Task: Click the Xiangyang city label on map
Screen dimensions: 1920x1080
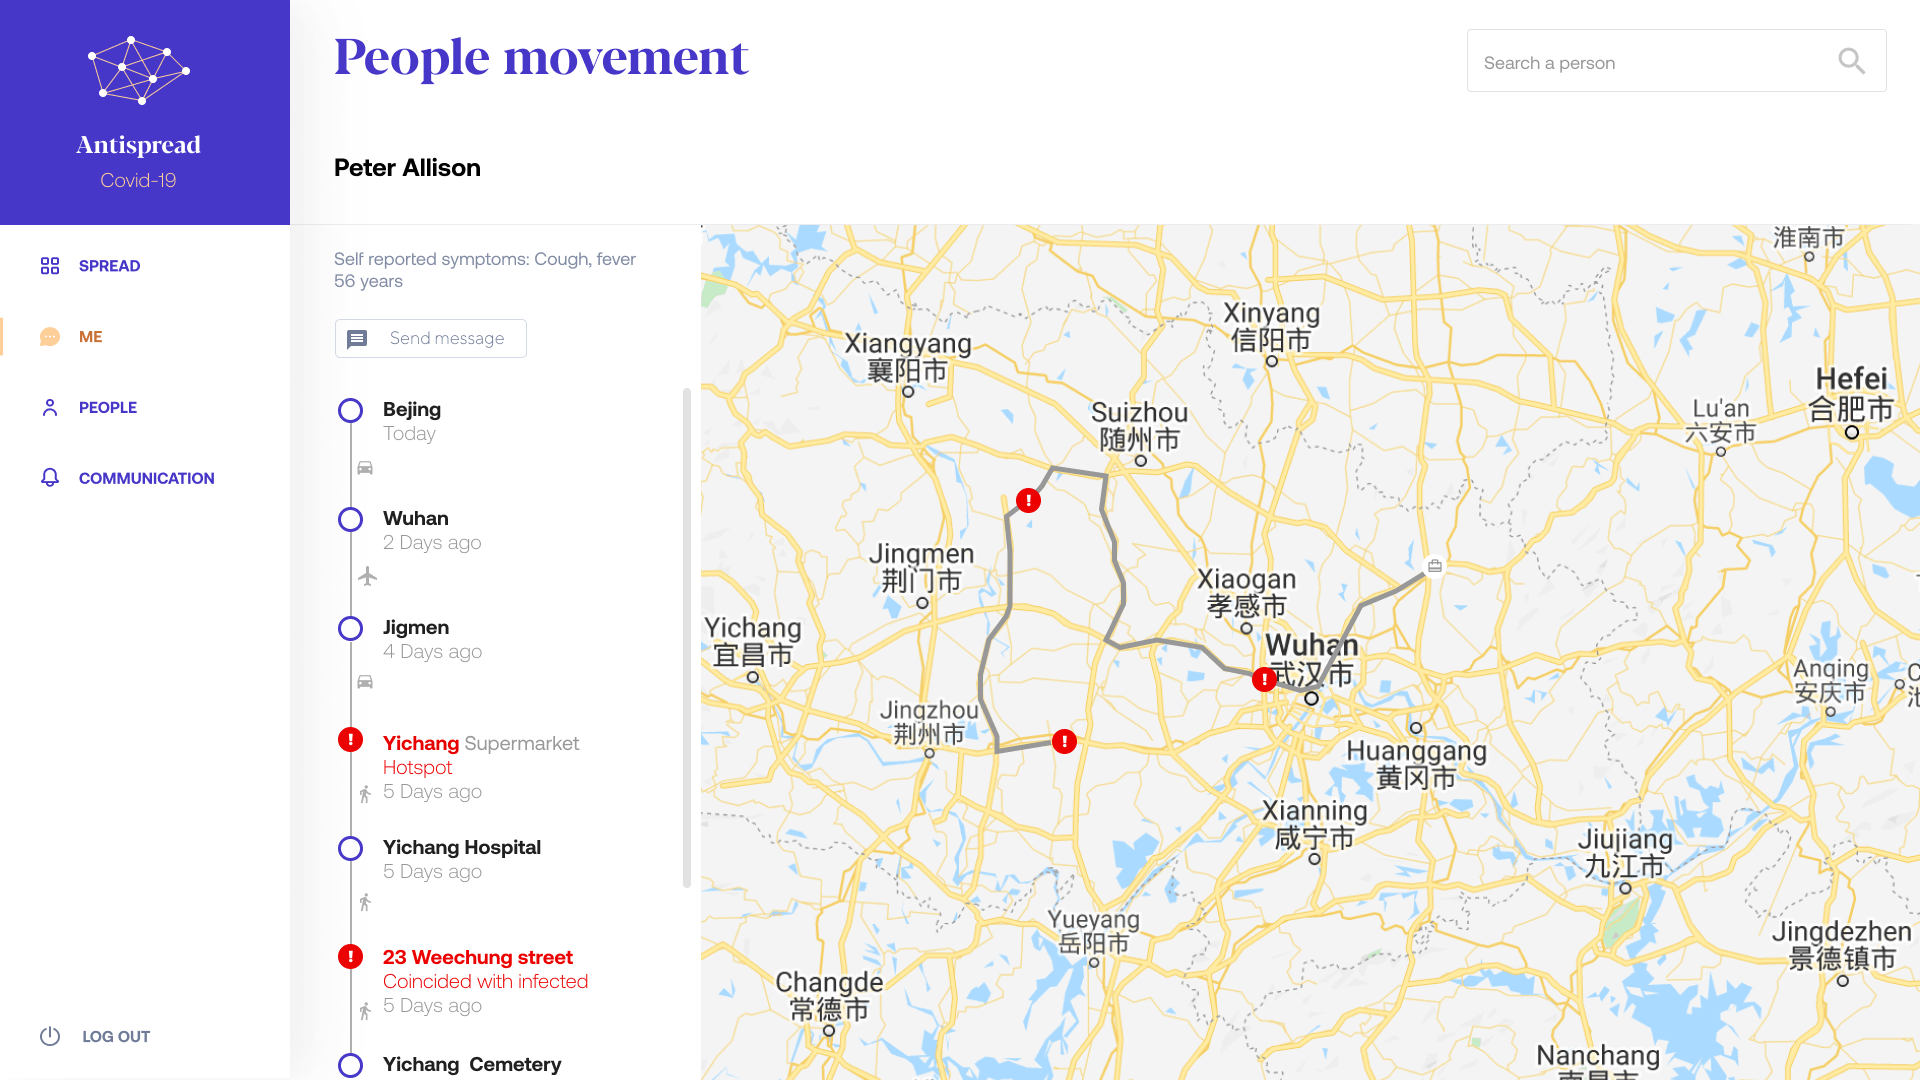Action: click(908, 357)
